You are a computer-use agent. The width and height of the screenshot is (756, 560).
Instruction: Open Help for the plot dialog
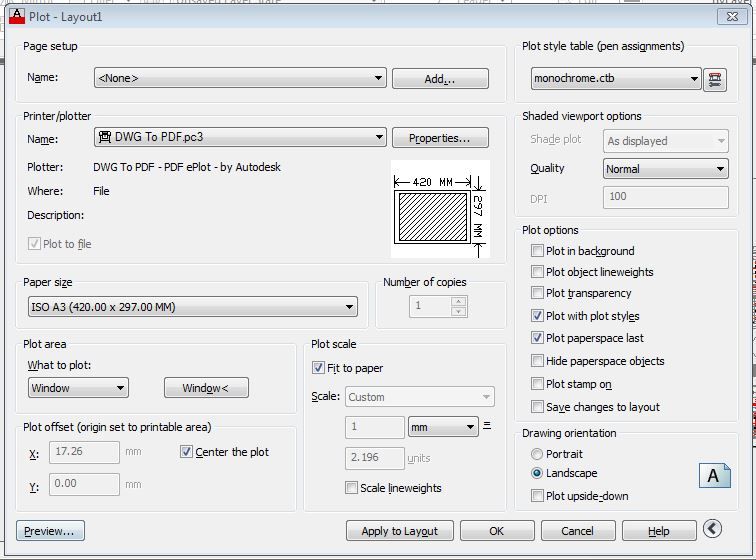click(659, 531)
